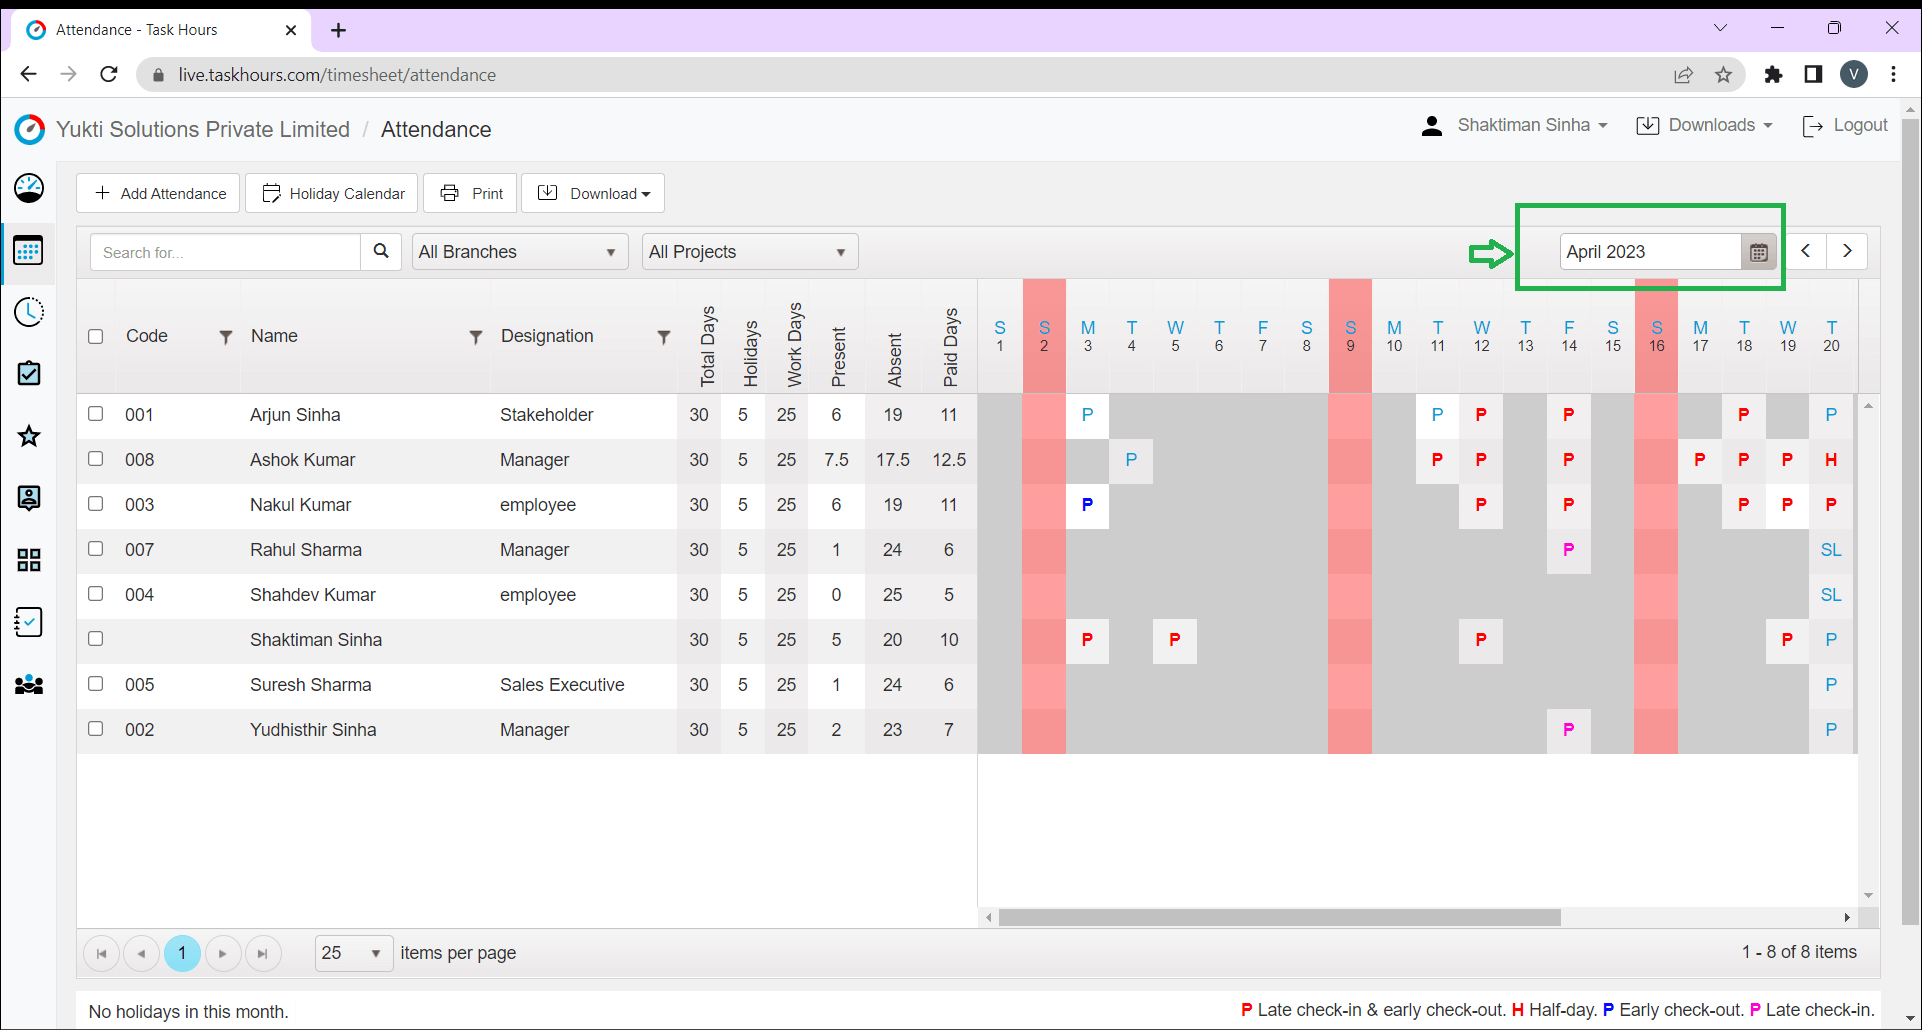Select the Suresh Sharma row checkbox
This screenshot has width=1922, height=1030.
96,684
